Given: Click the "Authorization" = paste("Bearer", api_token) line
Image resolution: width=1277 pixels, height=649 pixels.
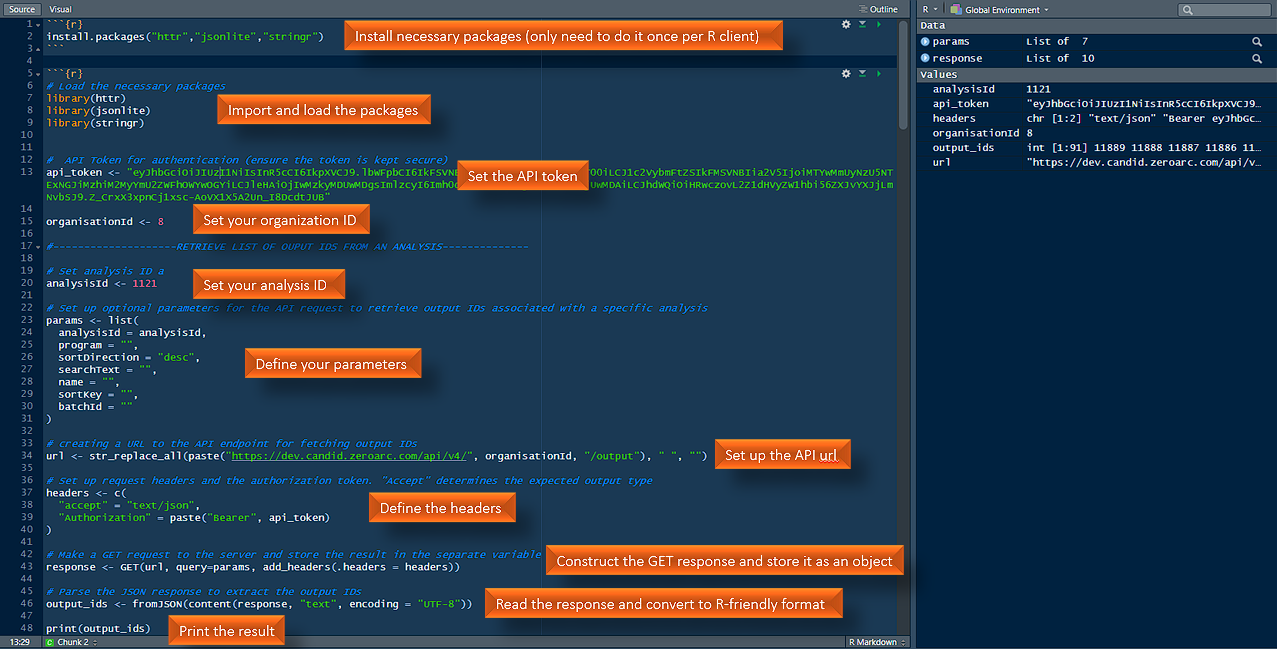Looking at the screenshot, I should [x=194, y=517].
